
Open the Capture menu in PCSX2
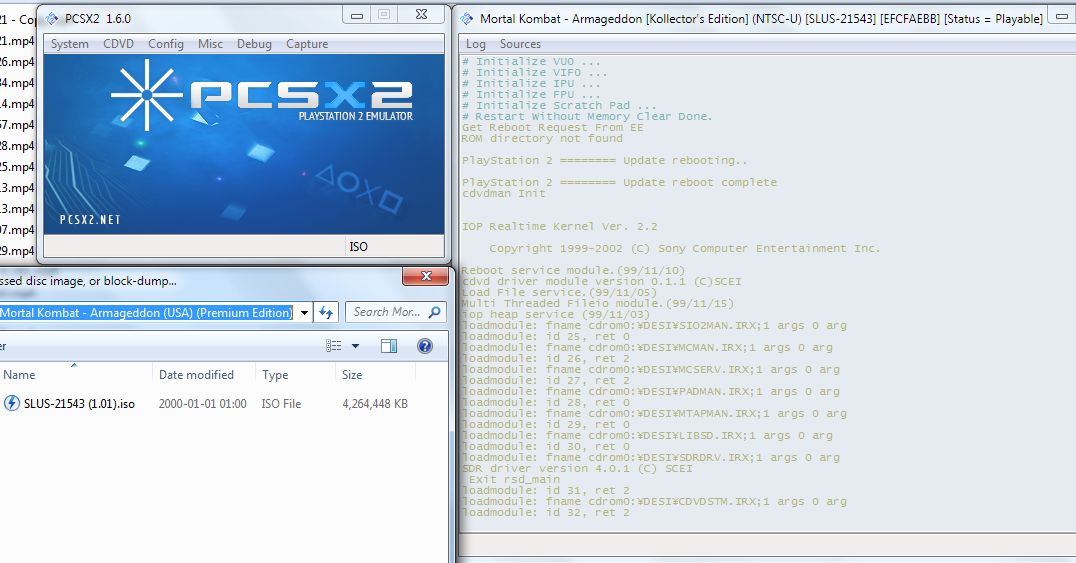click(307, 44)
